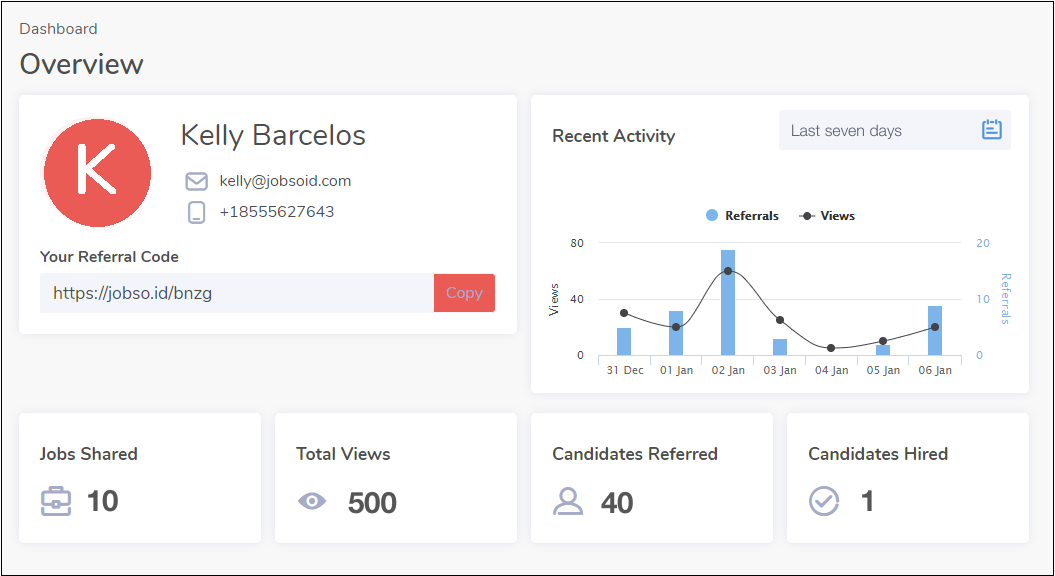
Task: Click the red K profile avatar
Action: click(x=97, y=172)
